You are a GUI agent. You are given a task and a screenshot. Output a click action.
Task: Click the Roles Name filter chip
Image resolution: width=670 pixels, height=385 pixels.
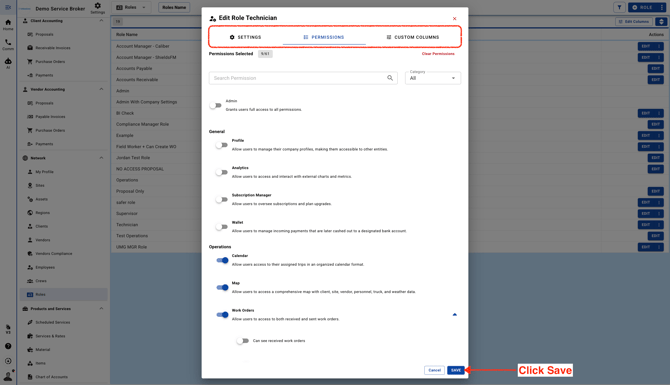[174, 7]
